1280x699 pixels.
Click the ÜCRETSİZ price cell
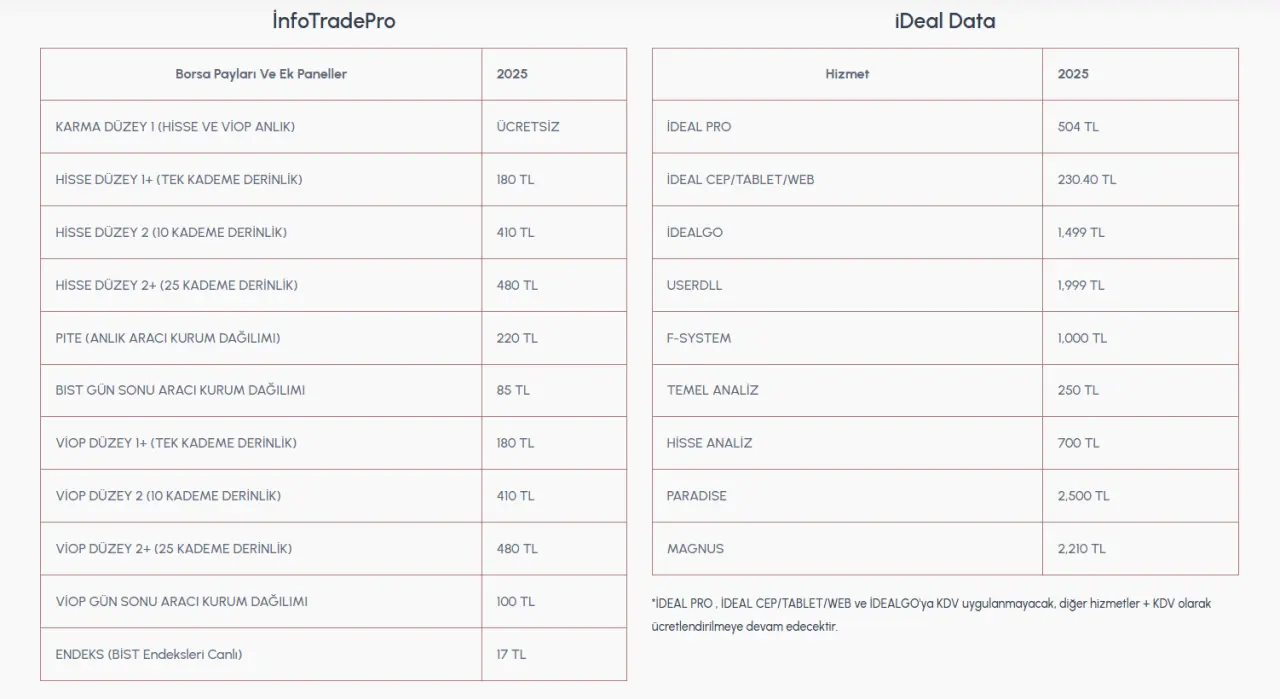[x=528, y=127]
